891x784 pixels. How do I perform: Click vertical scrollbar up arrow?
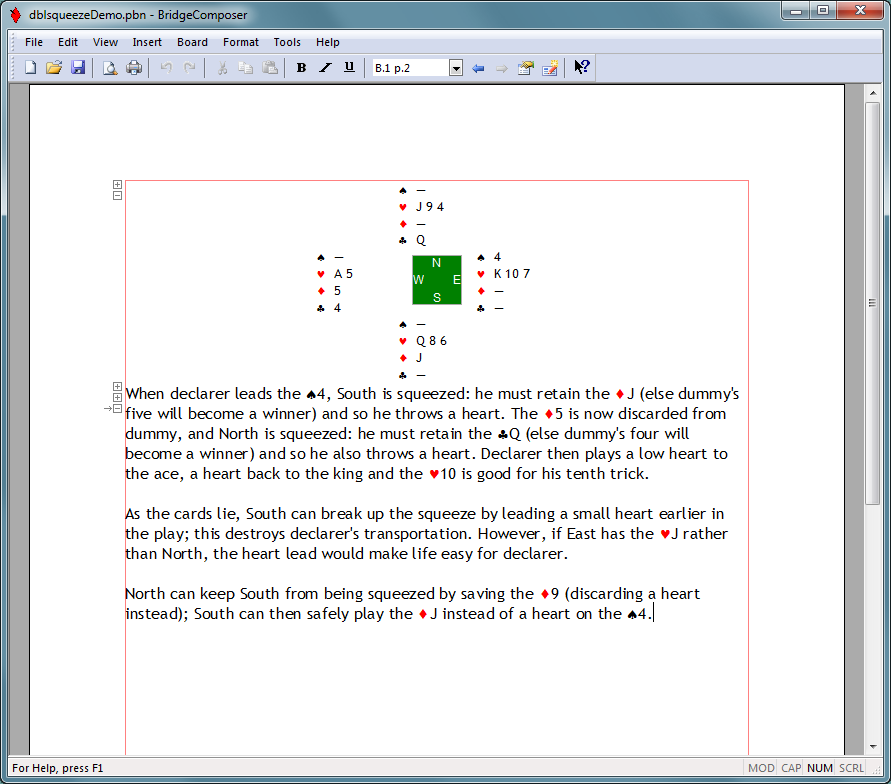[x=873, y=93]
